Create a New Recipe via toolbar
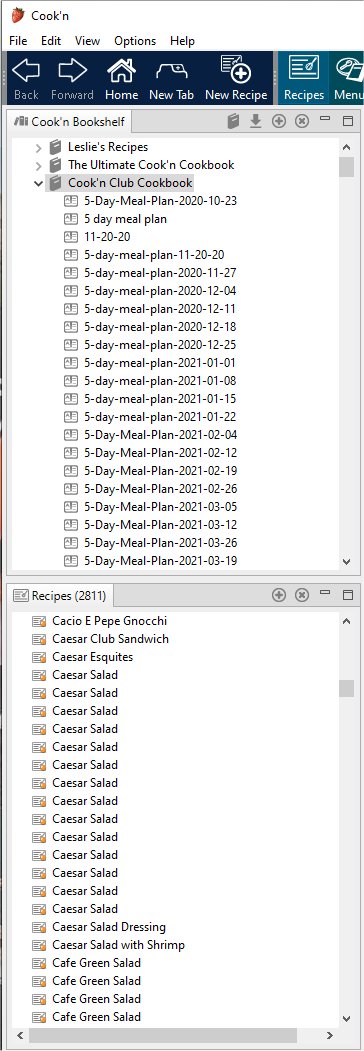This screenshot has height=1051, width=364. click(236, 78)
